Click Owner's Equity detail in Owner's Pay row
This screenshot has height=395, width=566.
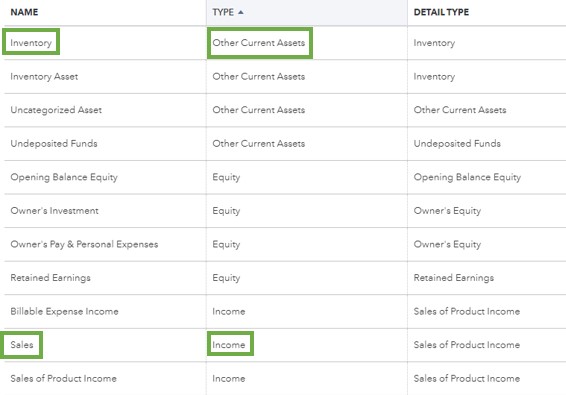point(447,244)
